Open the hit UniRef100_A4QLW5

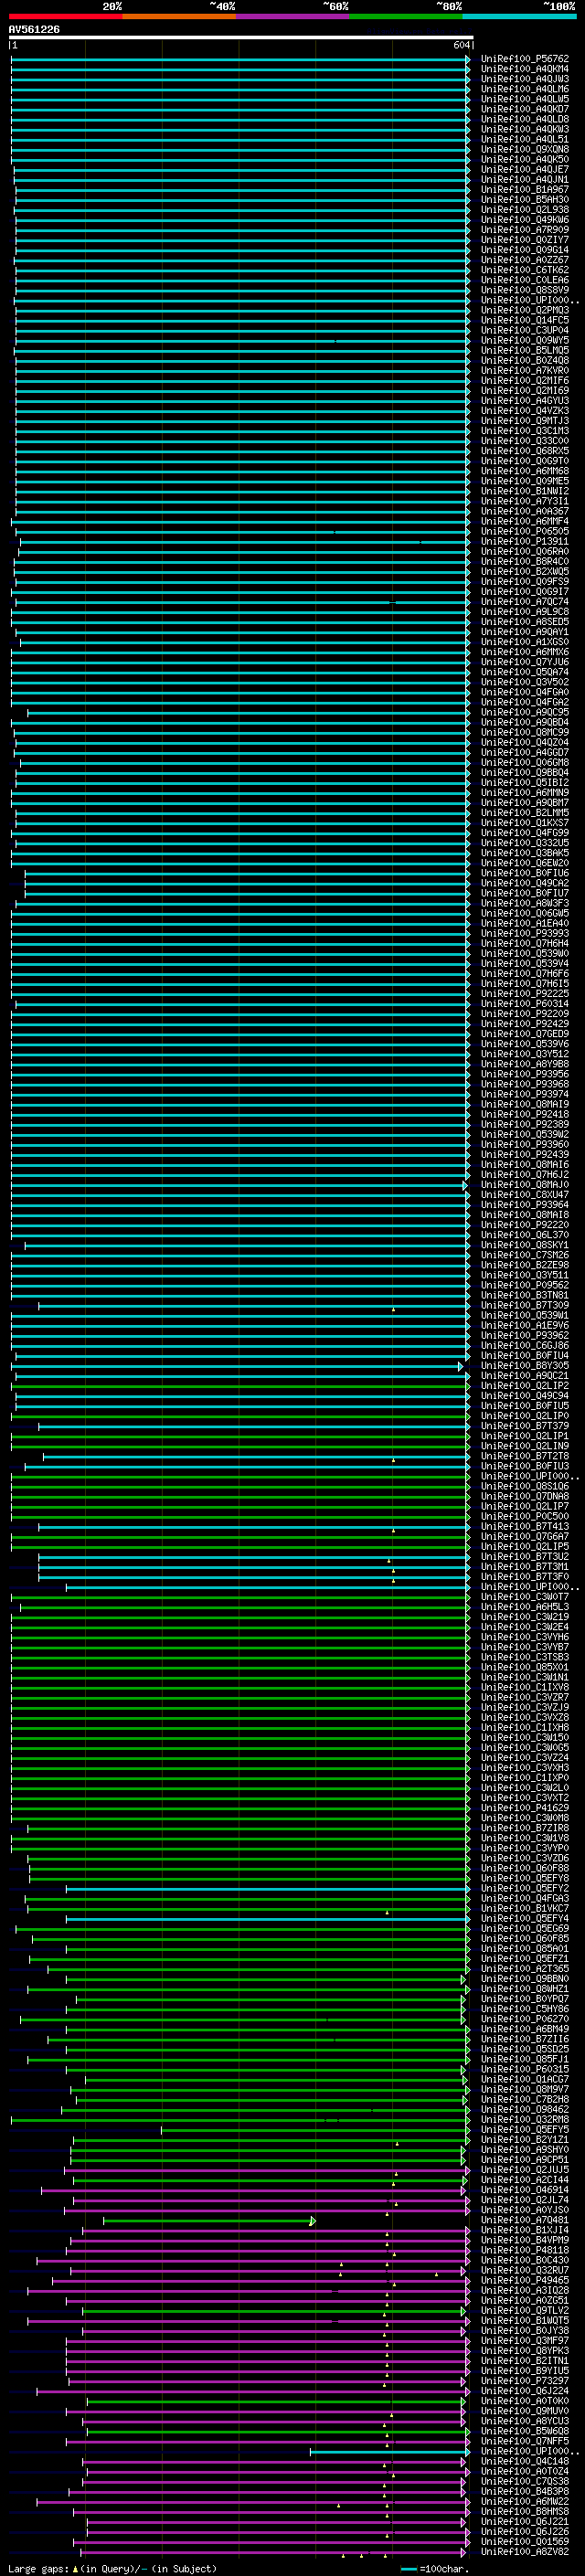tap(525, 99)
